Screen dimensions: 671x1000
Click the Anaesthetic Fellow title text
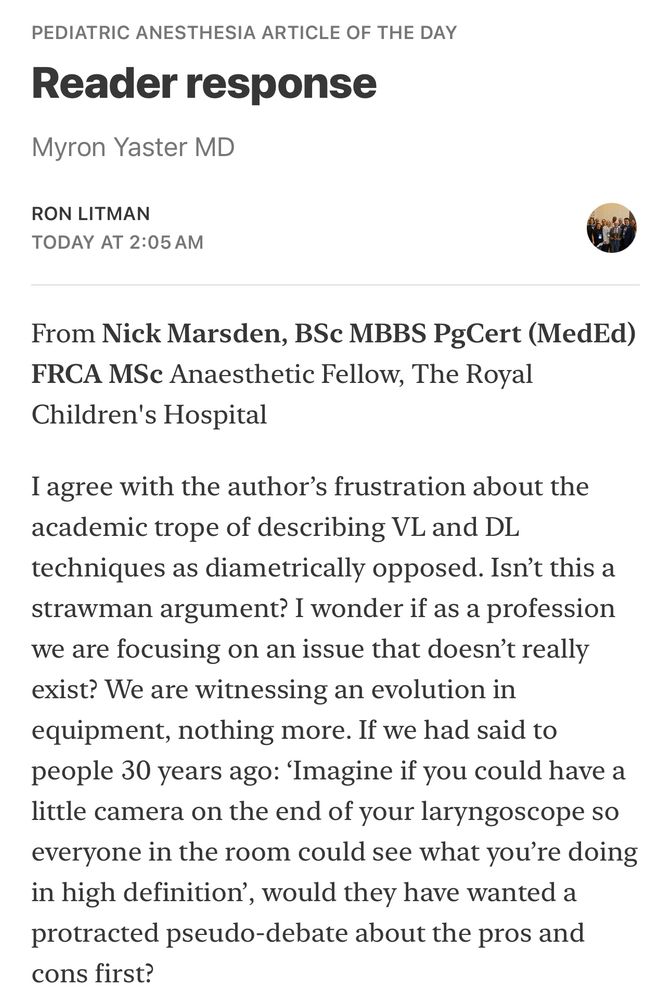pyautogui.click(x=286, y=374)
